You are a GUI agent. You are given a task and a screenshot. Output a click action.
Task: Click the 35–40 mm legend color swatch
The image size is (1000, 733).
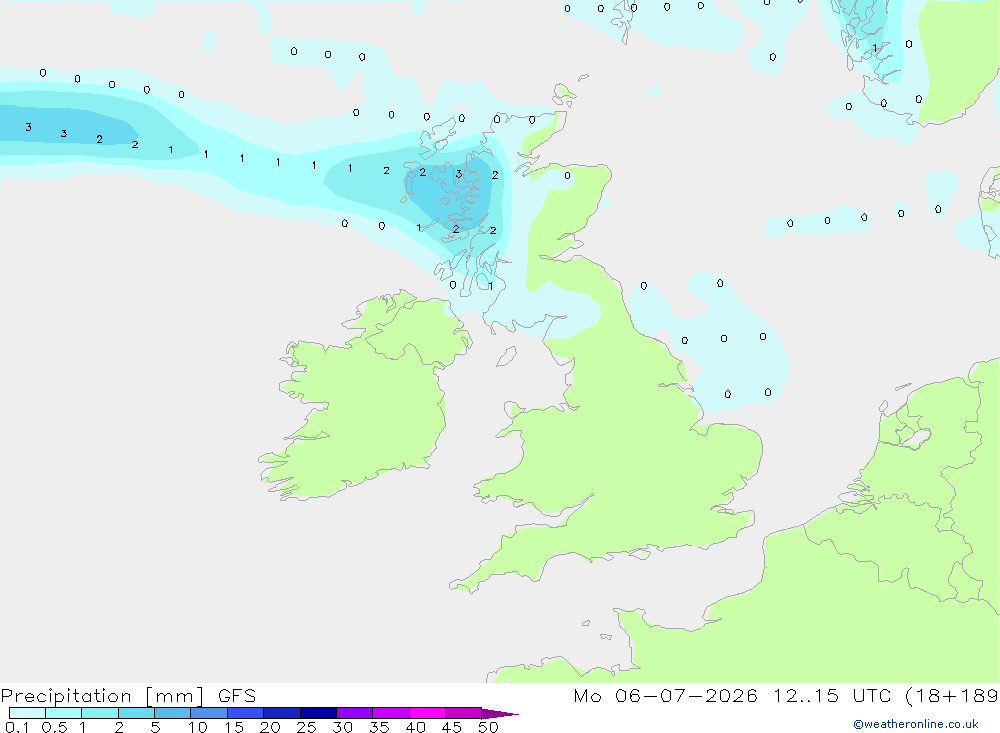[390, 713]
